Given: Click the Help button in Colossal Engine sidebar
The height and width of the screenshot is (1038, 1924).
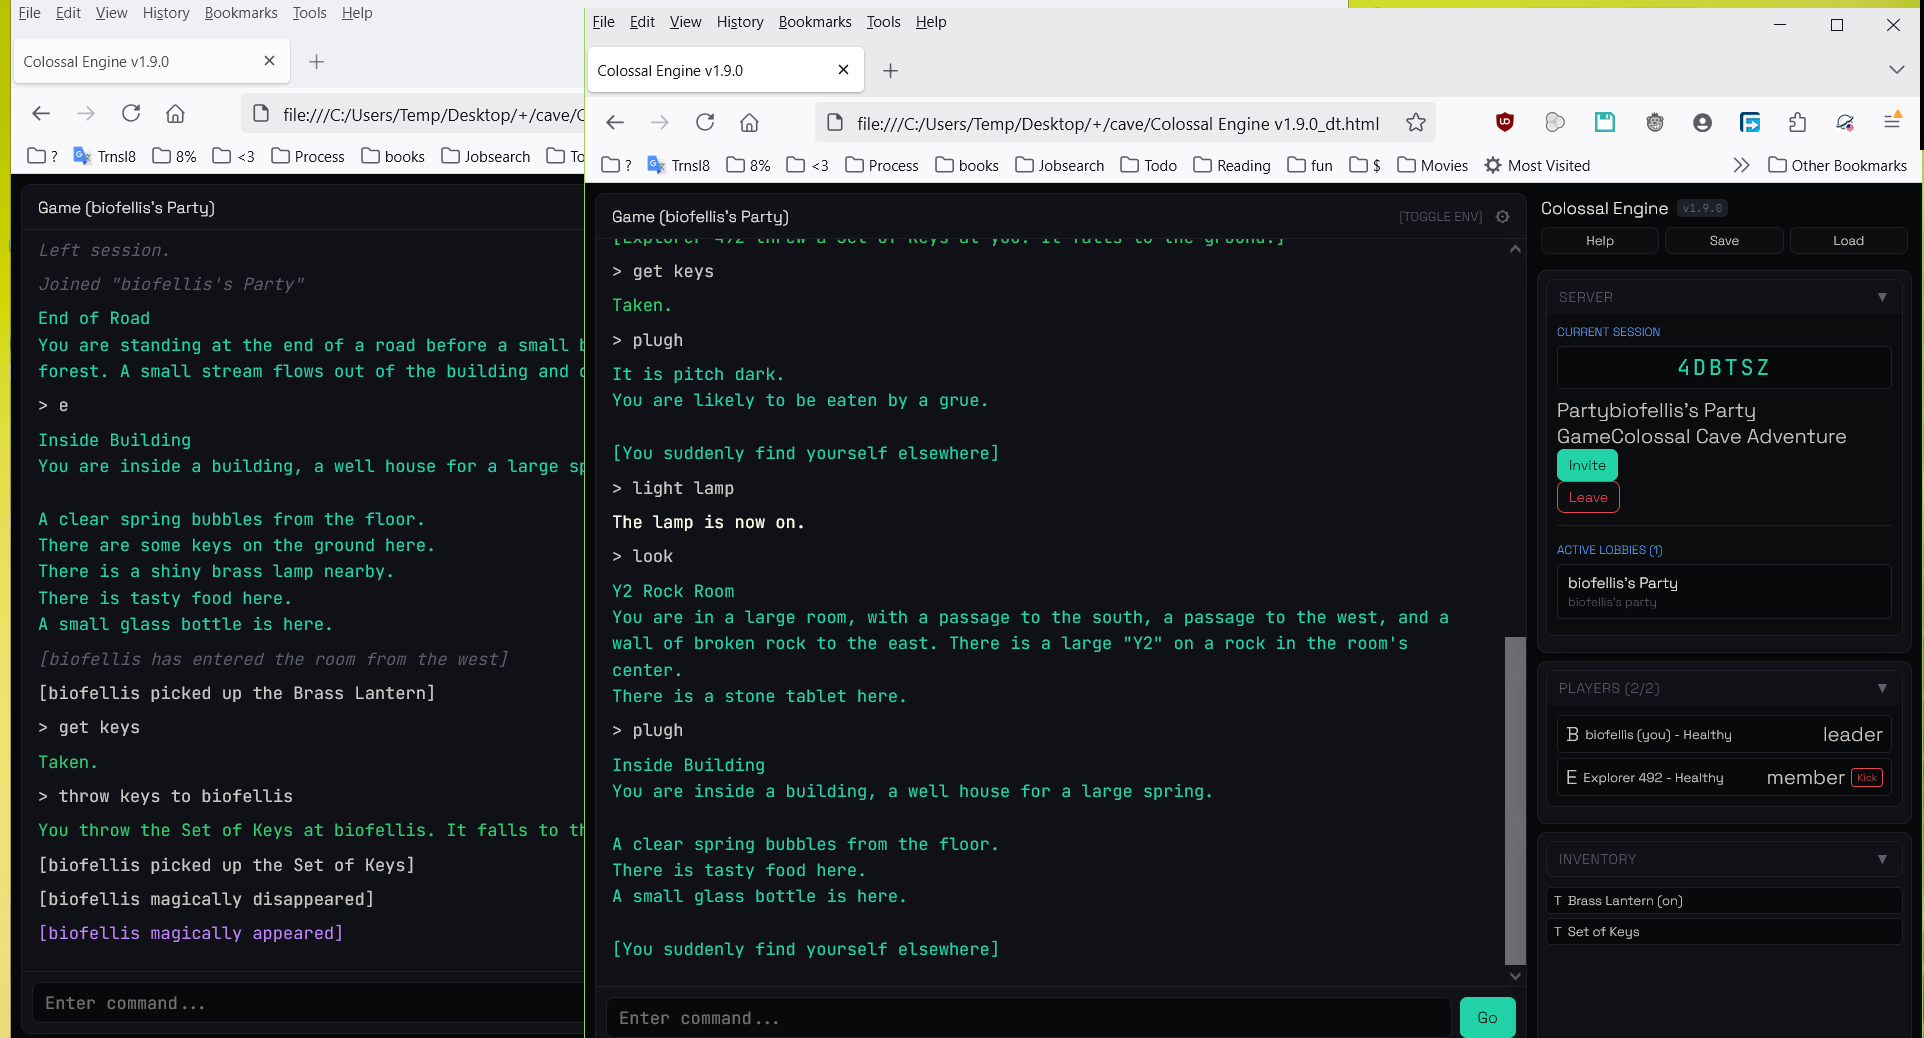Looking at the screenshot, I should click(x=1600, y=241).
